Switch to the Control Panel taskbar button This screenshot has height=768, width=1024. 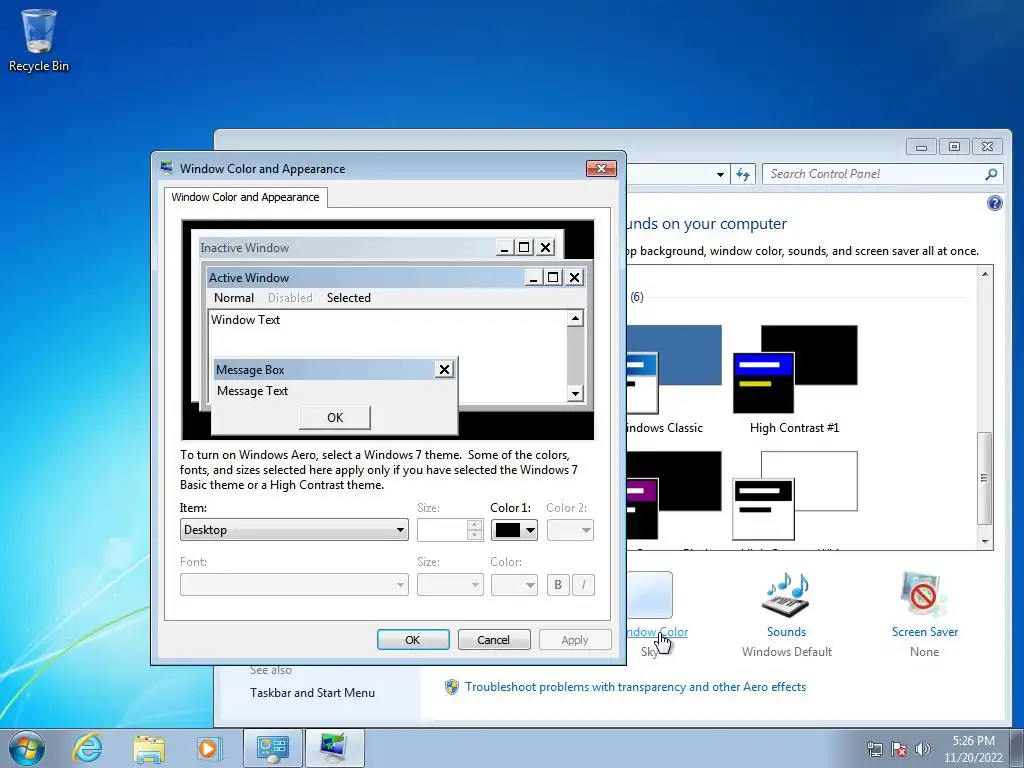[x=273, y=748]
